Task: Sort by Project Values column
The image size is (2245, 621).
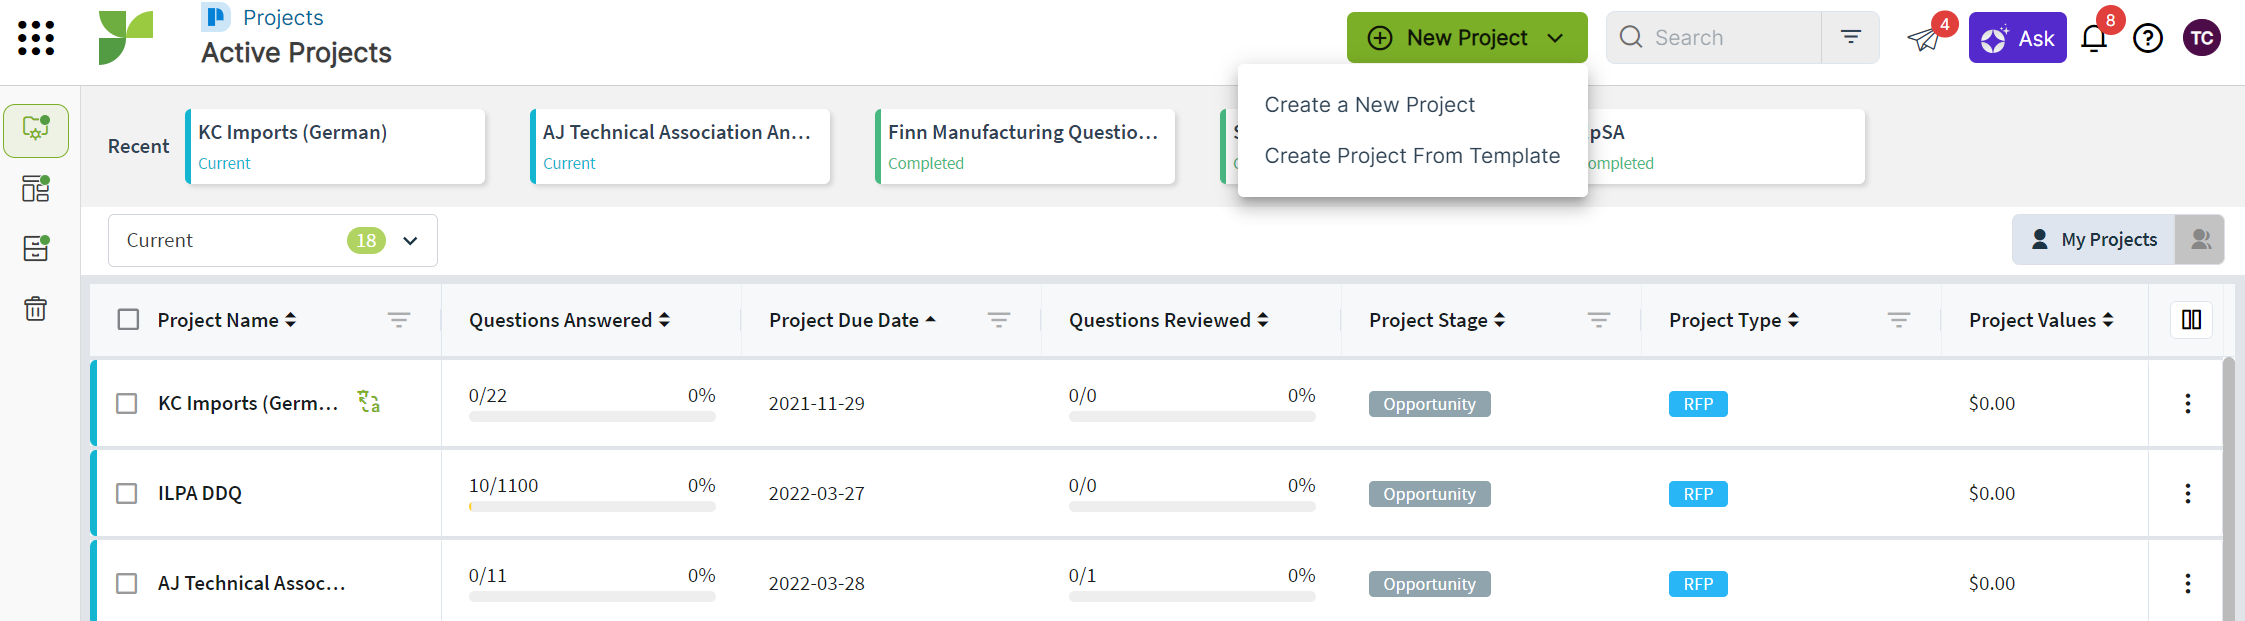Action: point(2041,320)
